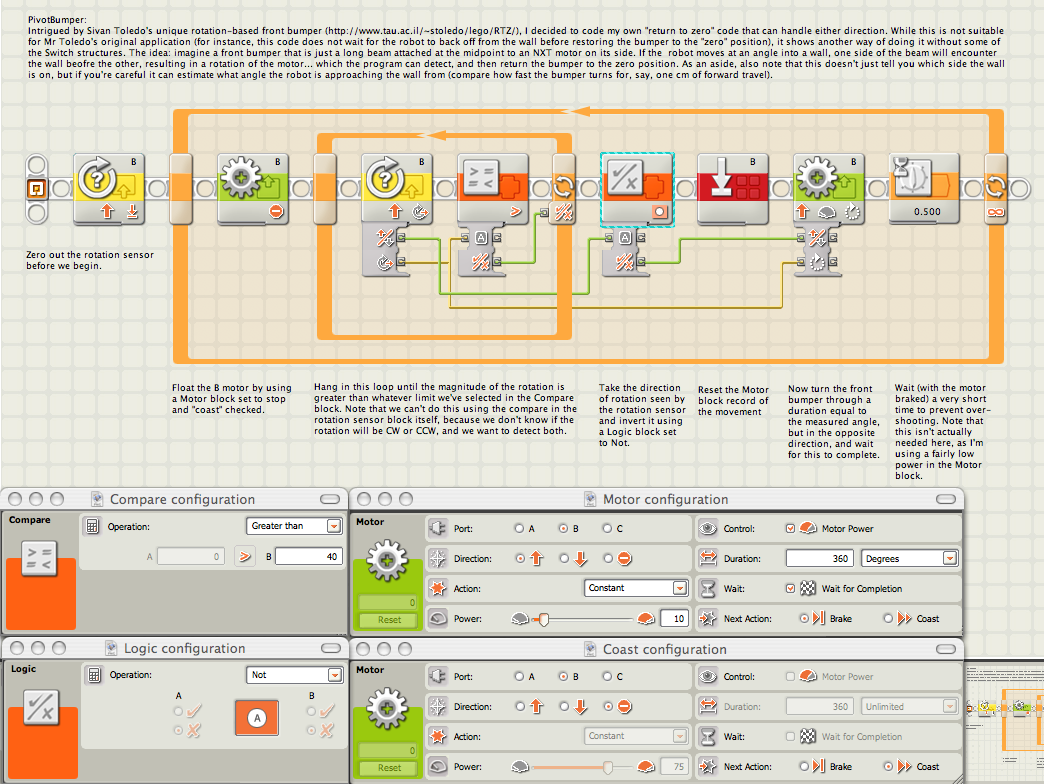1044x784 pixels.
Task: Click the infinite loop end icon
Action: point(996,212)
